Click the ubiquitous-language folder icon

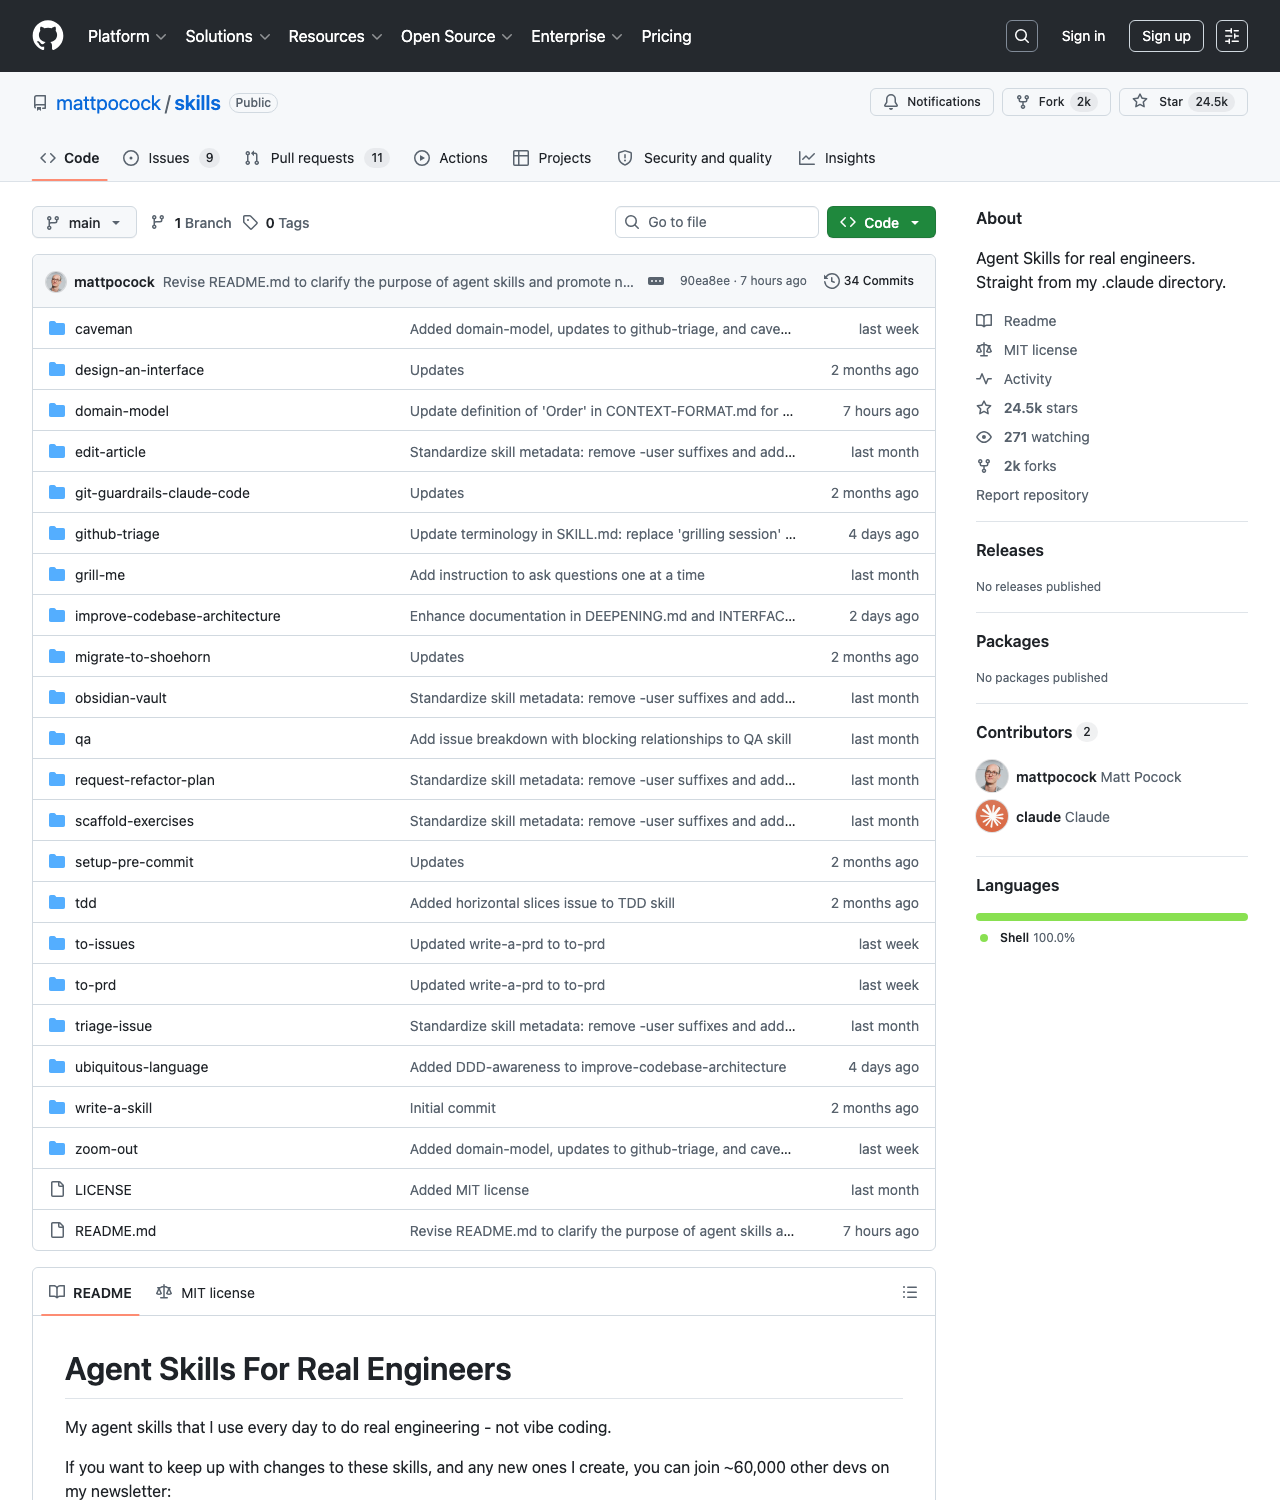57,1067
